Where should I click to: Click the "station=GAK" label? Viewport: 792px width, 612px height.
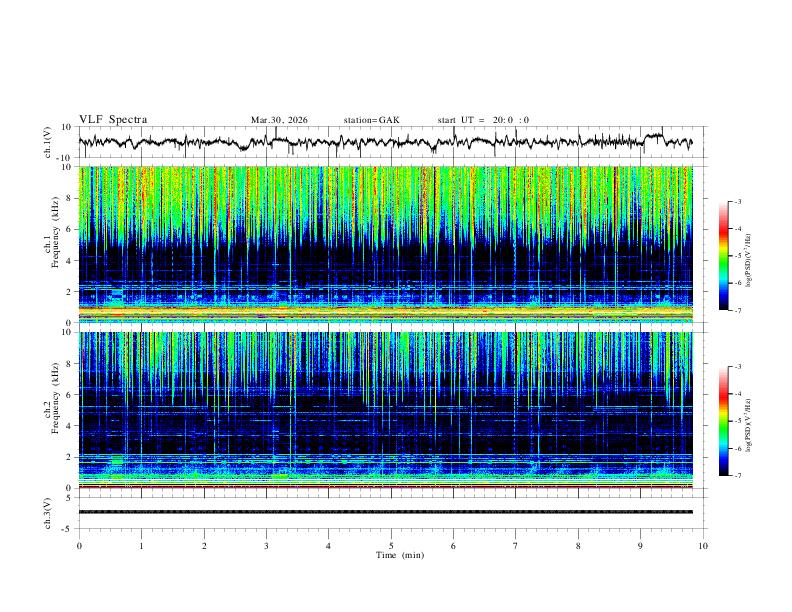pyautogui.click(x=371, y=120)
